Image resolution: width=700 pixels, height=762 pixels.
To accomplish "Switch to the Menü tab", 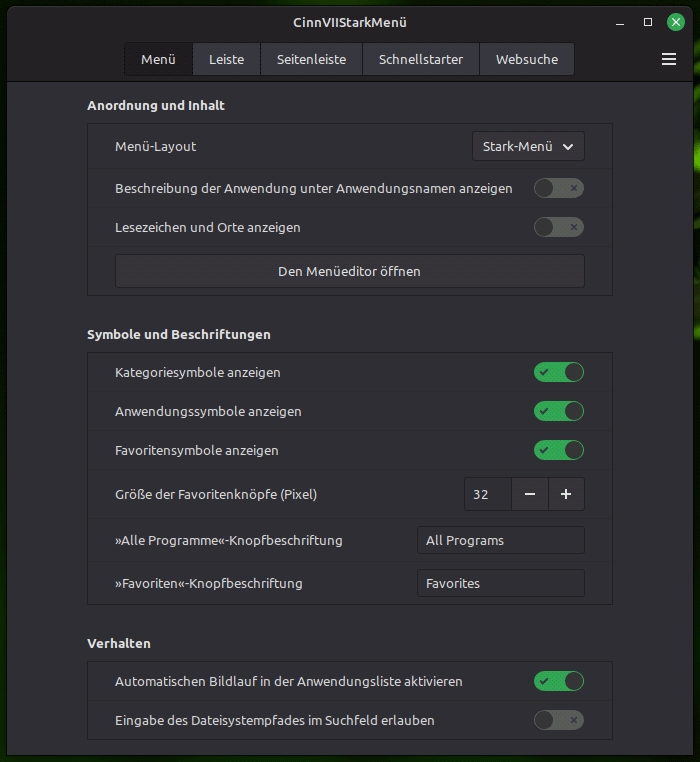I will (x=158, y=59).
